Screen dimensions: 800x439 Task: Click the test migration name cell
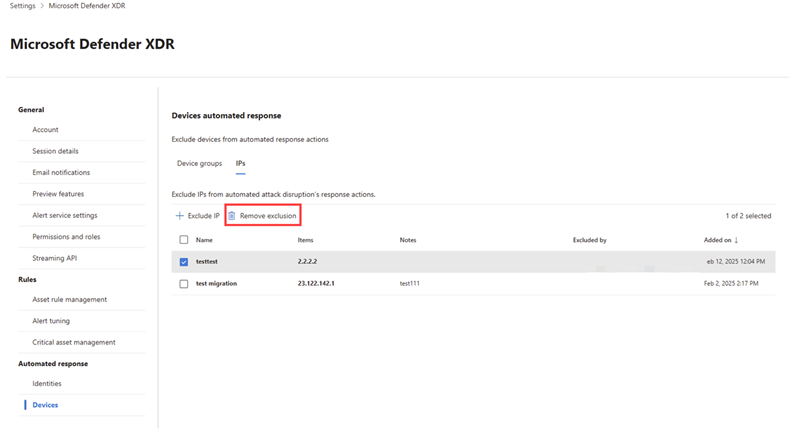(216, 283)
